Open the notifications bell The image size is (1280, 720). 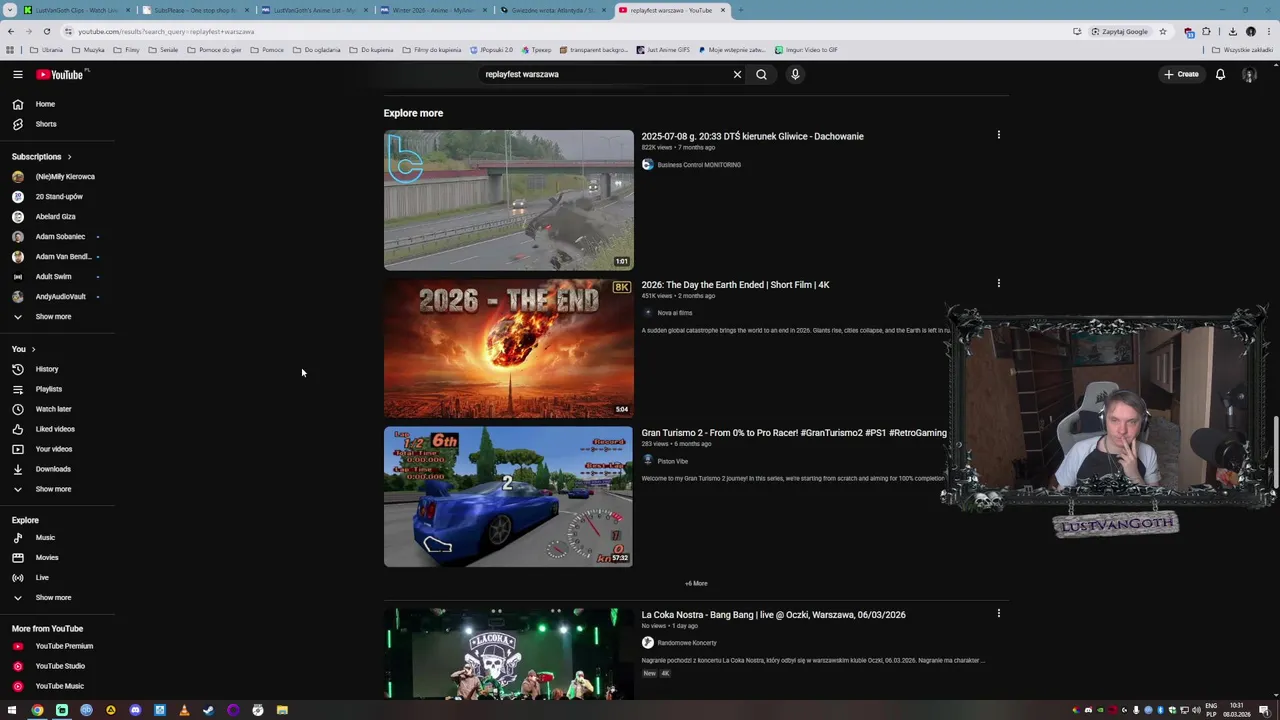tap(1220, 74)
